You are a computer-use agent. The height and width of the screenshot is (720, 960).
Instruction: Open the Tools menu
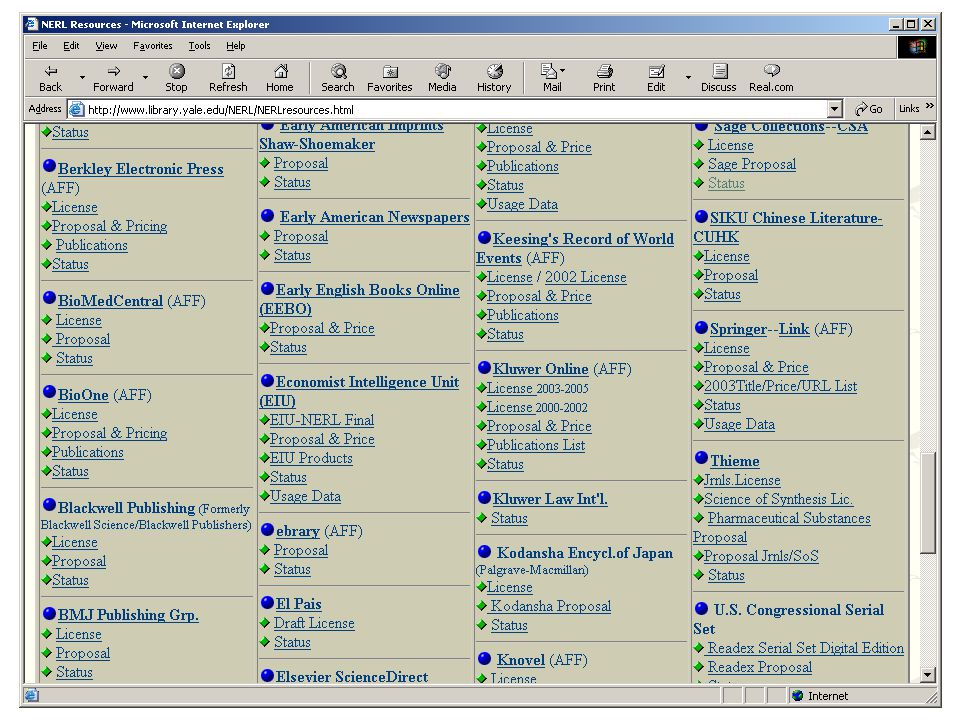click(x=199, y=46)
